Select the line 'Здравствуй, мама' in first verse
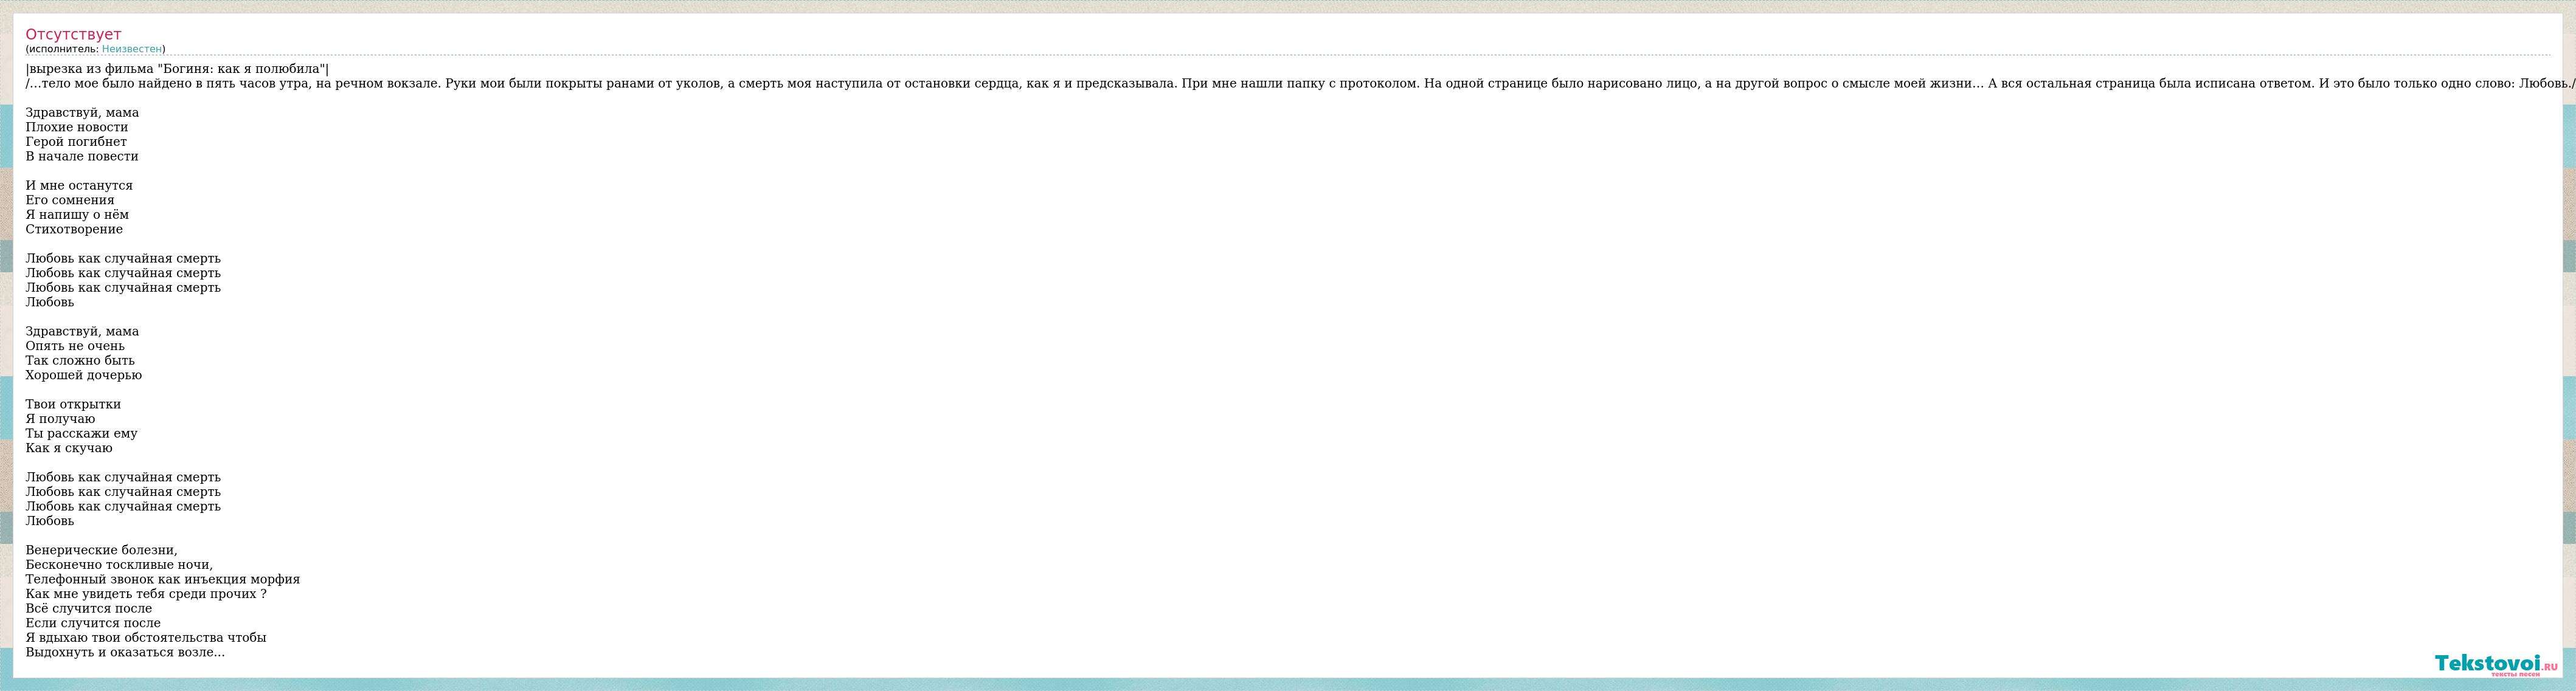 82,113
